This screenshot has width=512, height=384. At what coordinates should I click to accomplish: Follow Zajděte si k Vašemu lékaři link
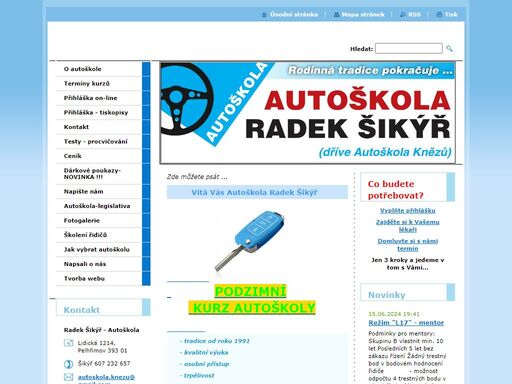408,226
